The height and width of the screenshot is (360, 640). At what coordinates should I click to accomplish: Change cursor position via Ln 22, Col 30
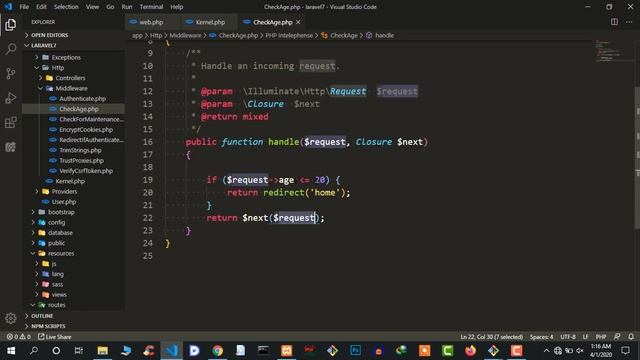click(491, 337)
